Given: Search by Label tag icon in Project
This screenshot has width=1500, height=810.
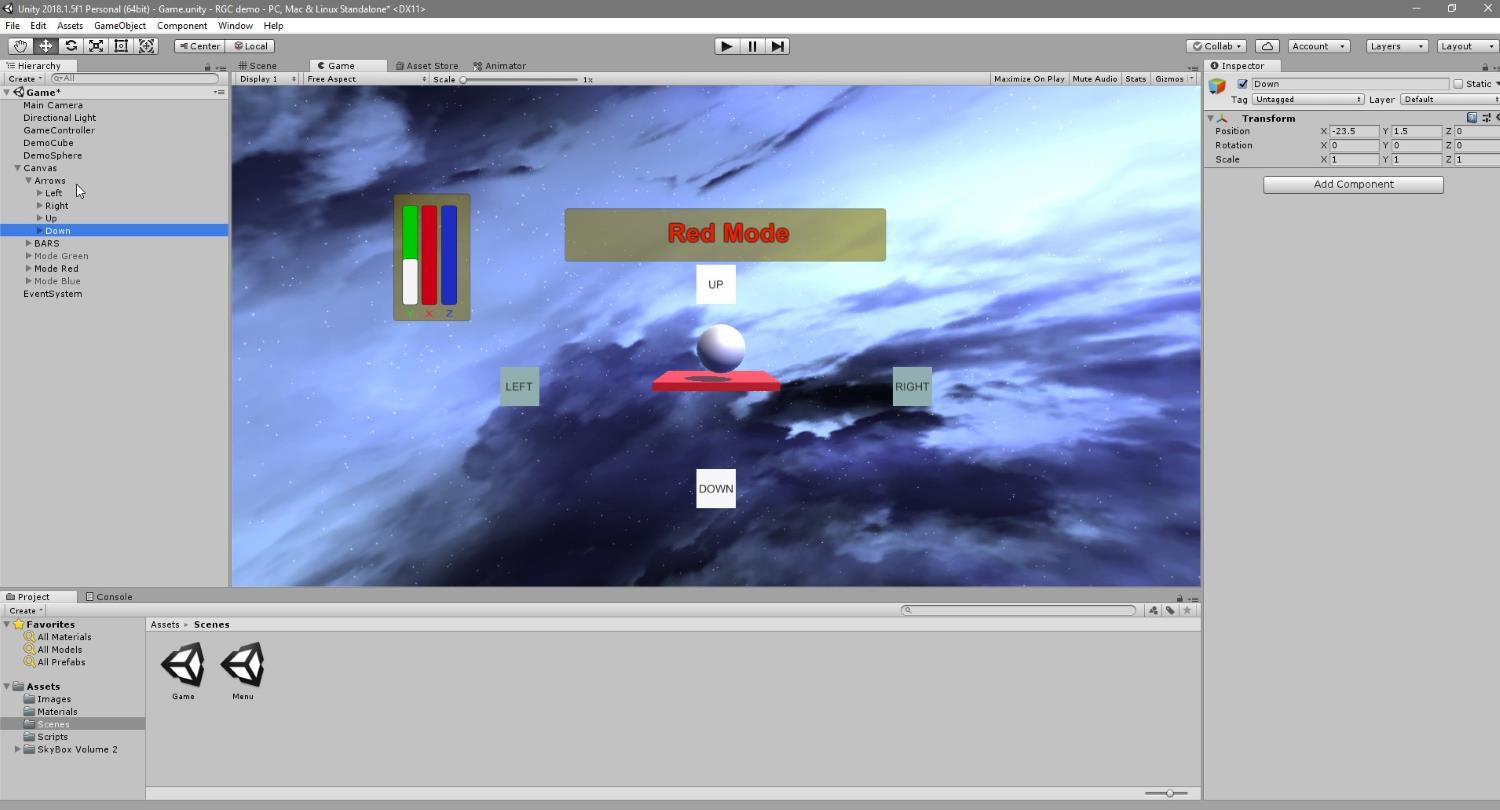Looking at the screenshot, I should pyautogui.click(x=1170, y=610).
